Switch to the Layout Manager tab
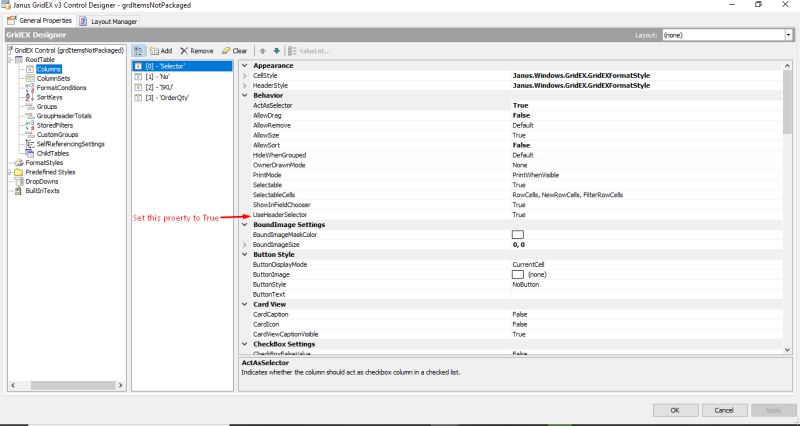 (x=109, y=21)
